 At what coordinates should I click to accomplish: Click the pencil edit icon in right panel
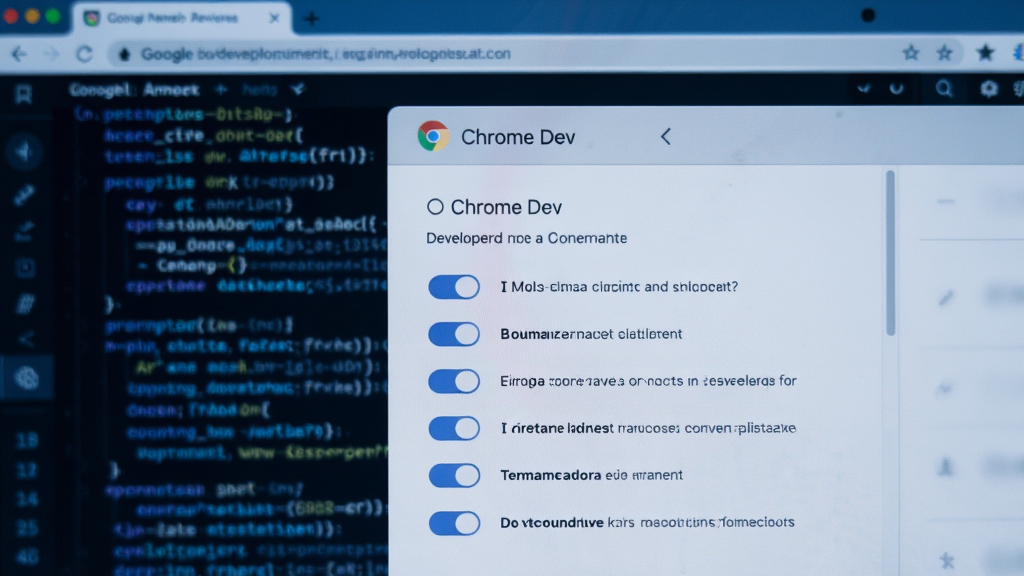point(946,298)
